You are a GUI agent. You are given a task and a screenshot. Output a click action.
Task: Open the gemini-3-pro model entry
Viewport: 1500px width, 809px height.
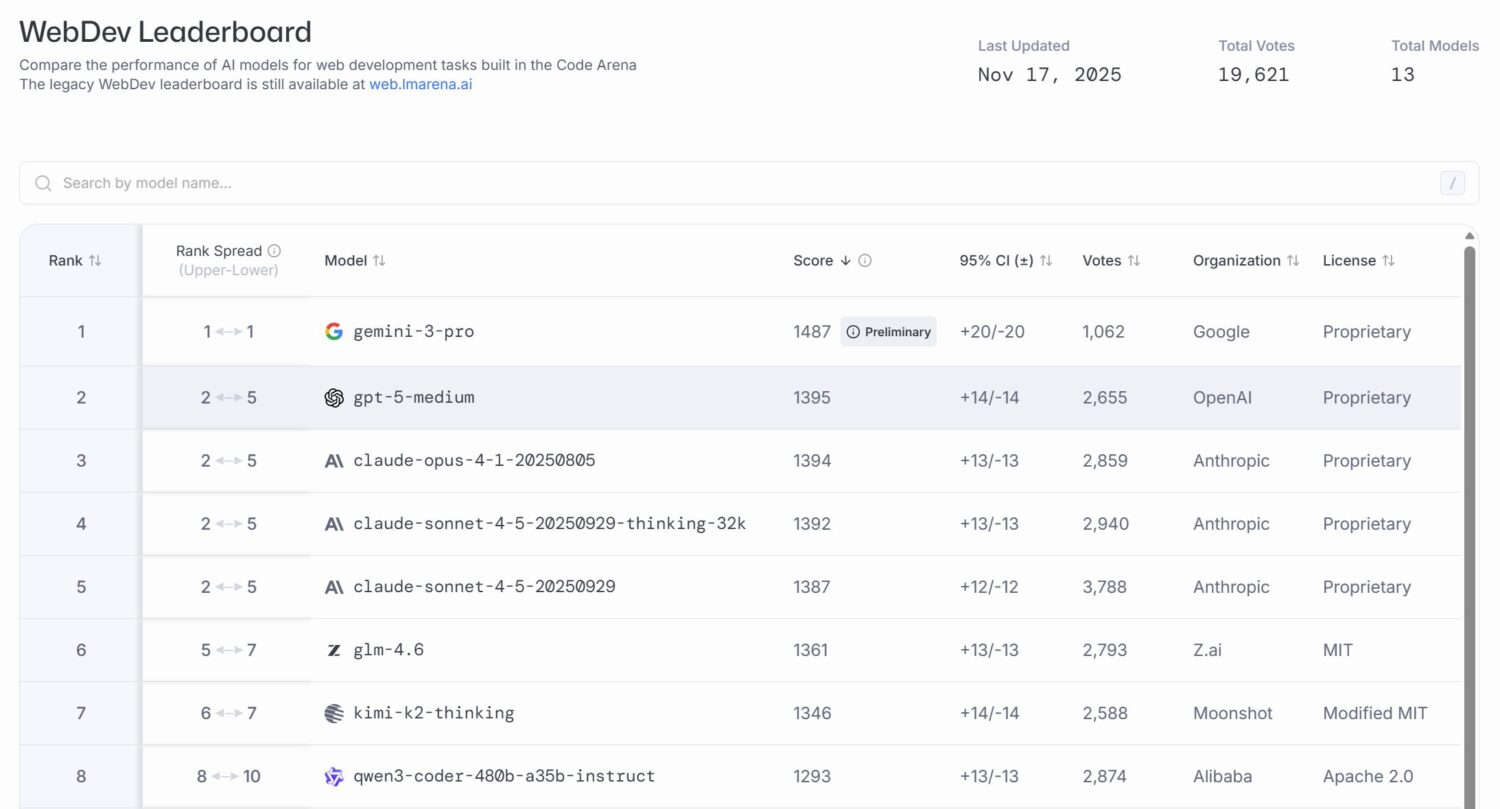(x=414, y=332)
